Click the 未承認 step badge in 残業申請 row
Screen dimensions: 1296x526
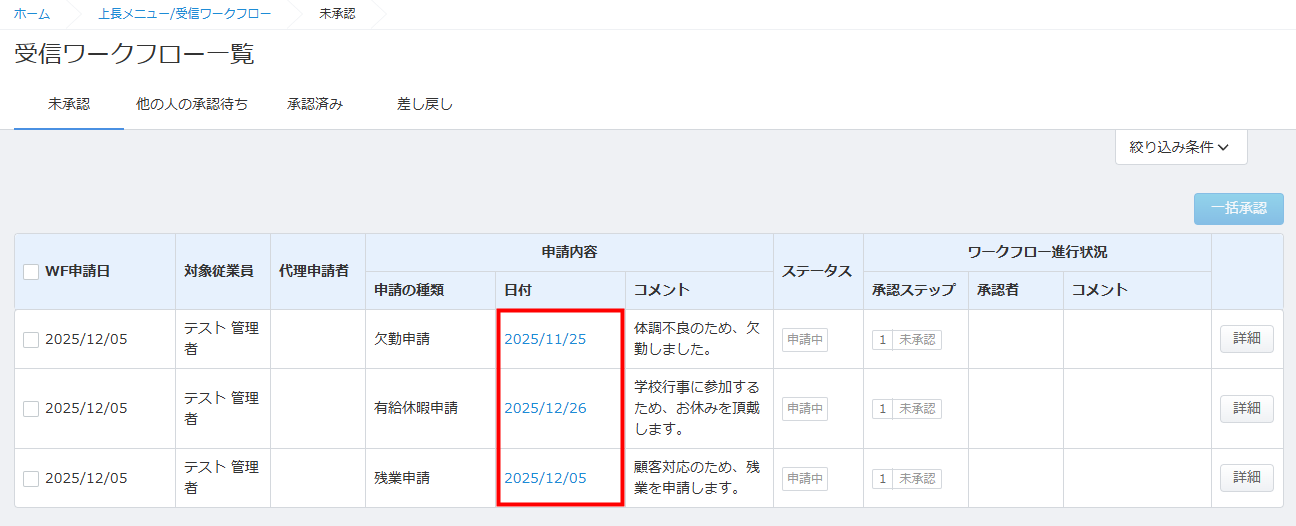coord(917,479)
